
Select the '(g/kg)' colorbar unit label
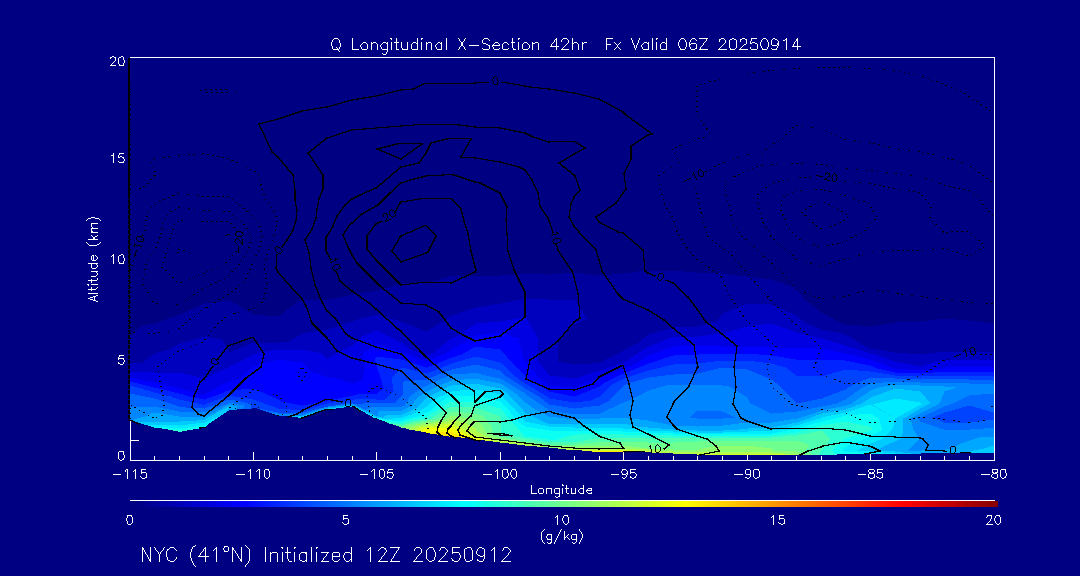[x=561, y=536]
